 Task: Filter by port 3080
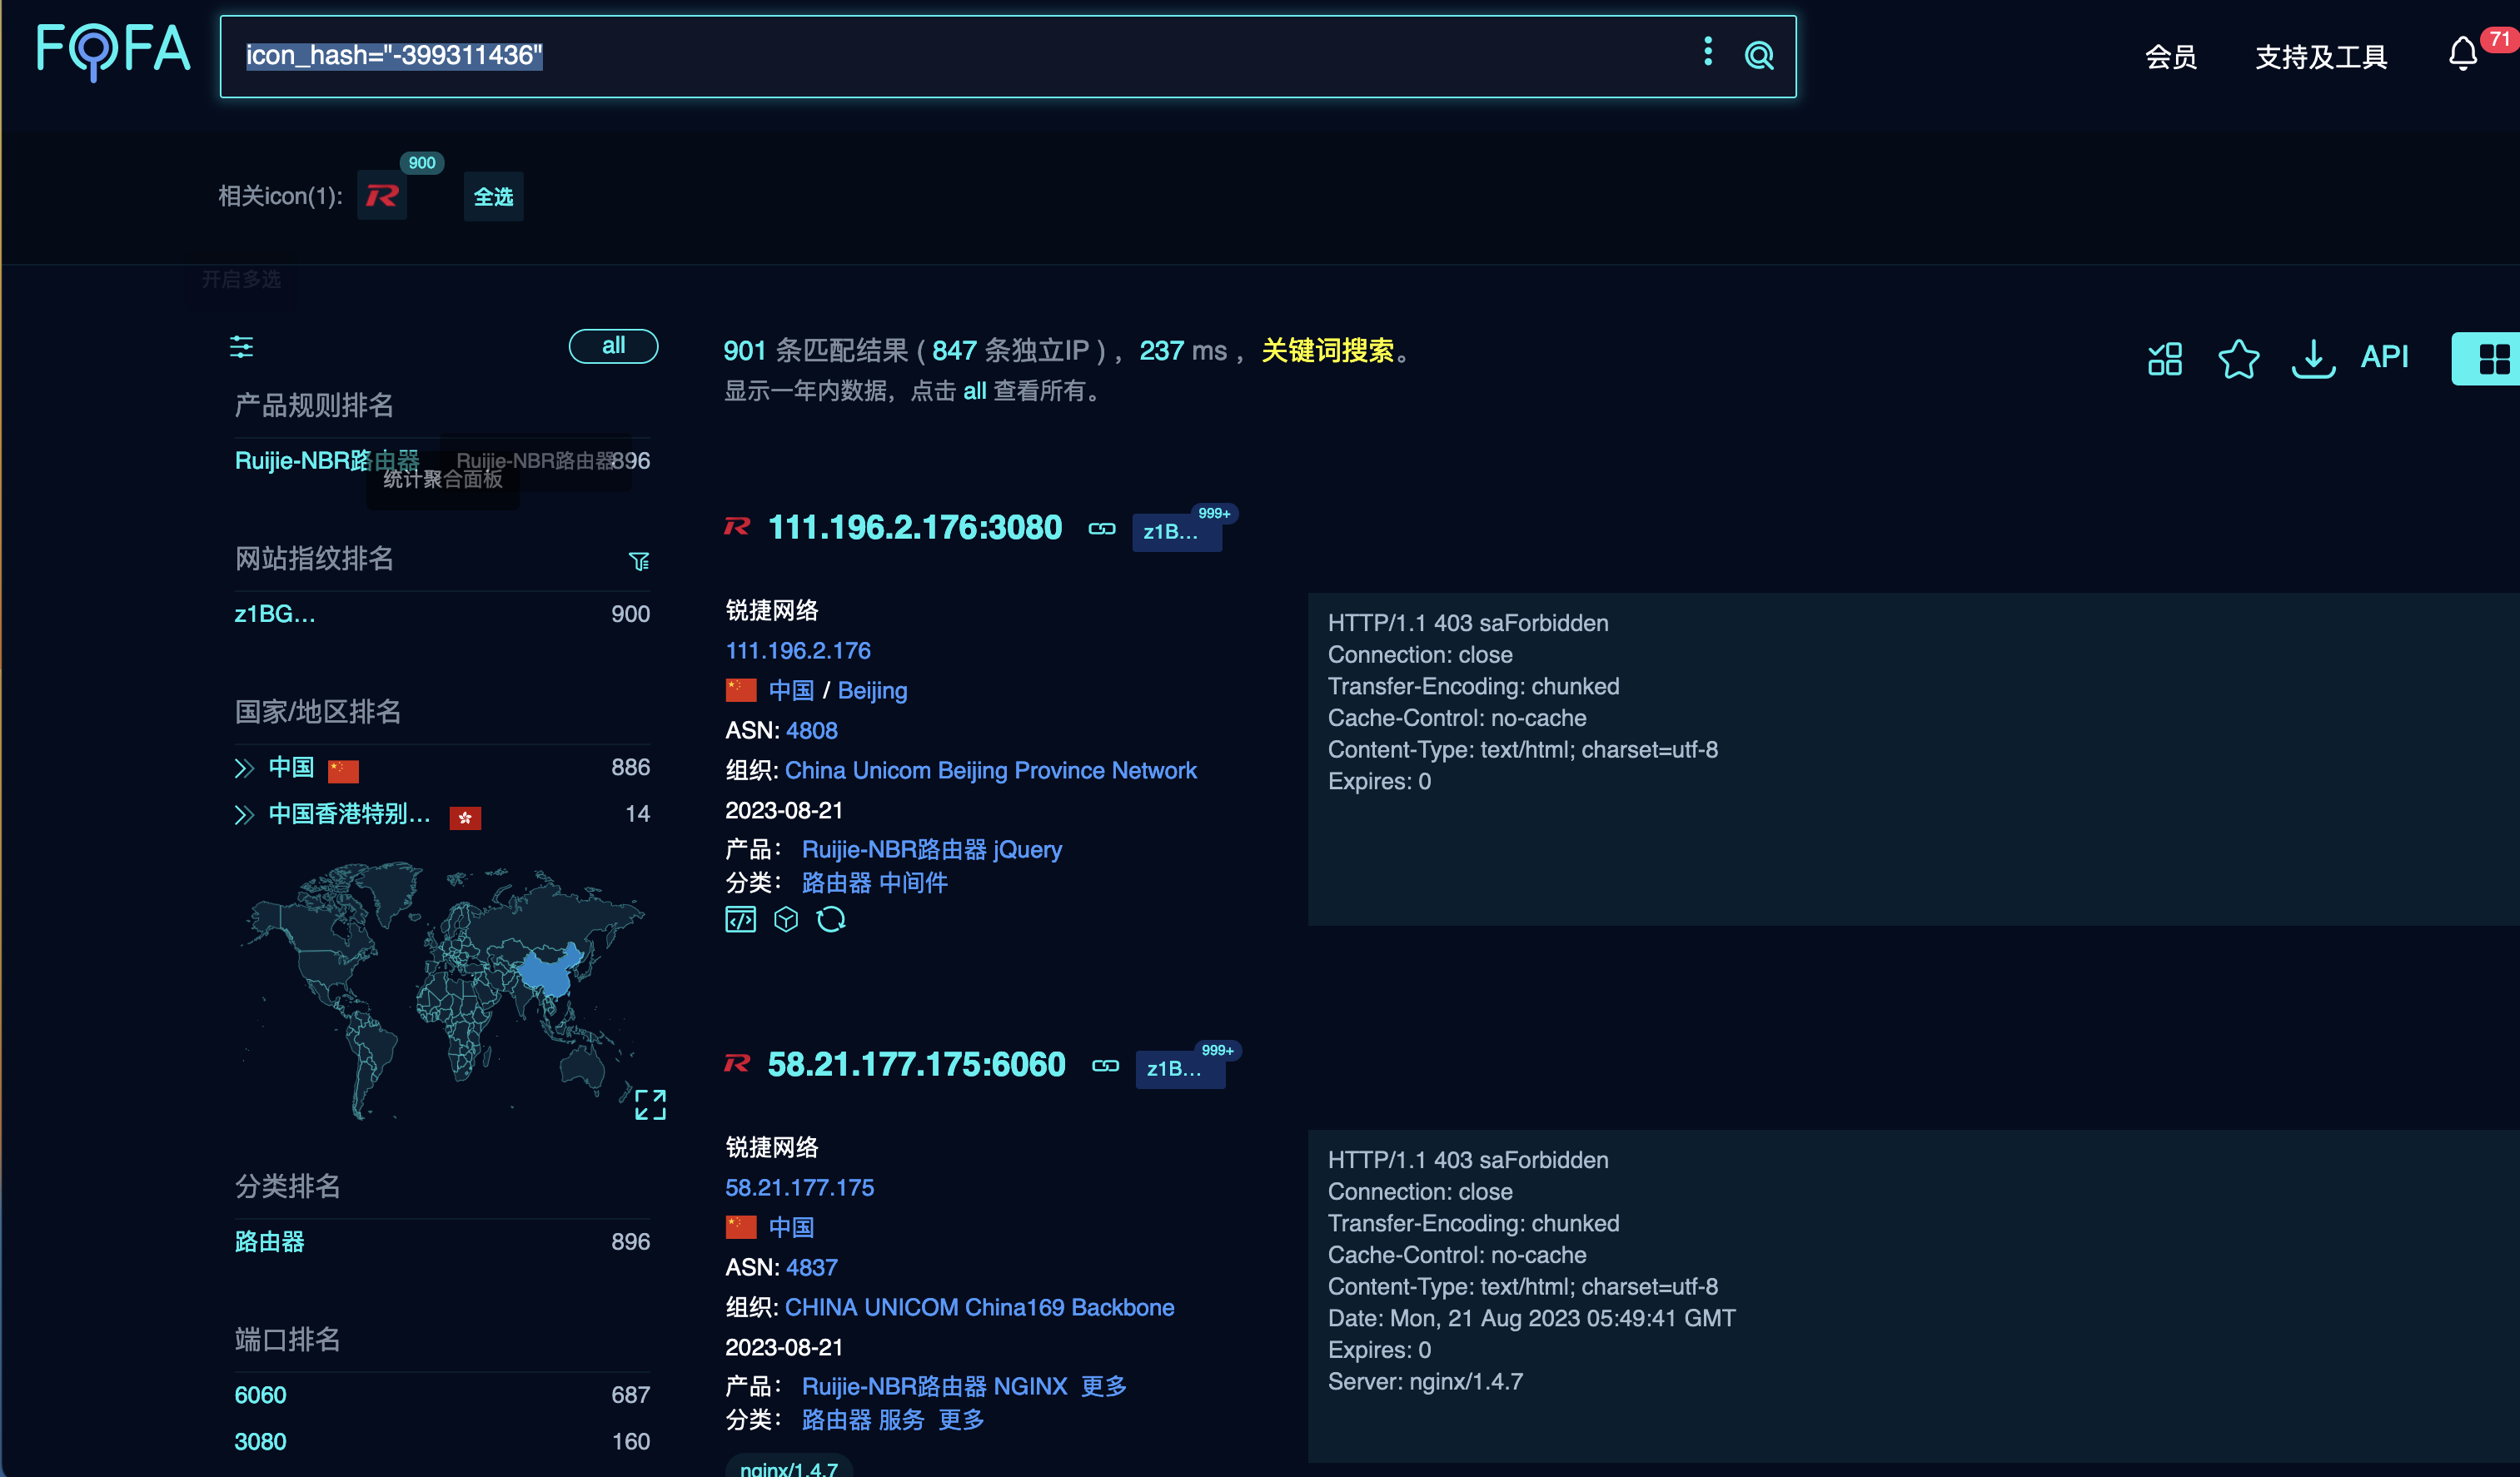click(260, 1441)
